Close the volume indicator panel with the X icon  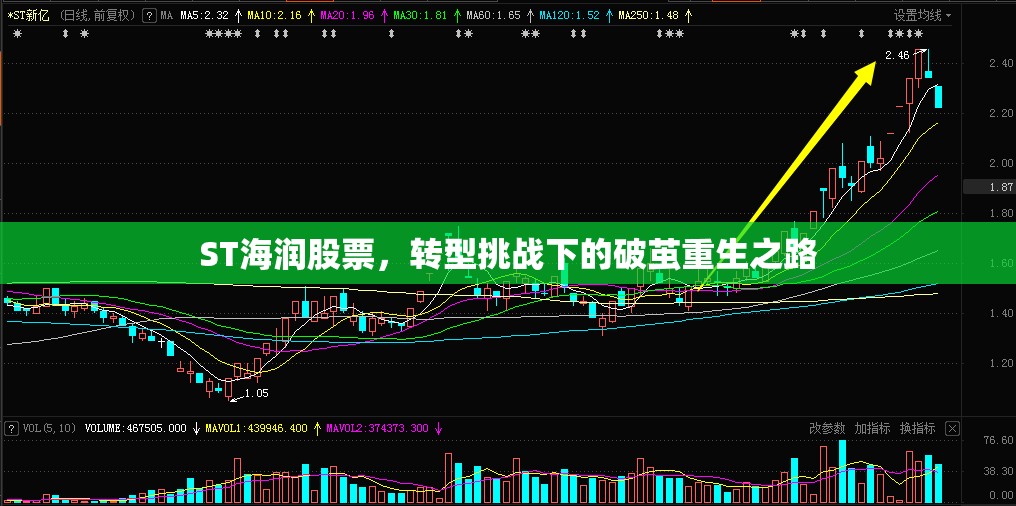pyautogui.click(x=952, y=428)
